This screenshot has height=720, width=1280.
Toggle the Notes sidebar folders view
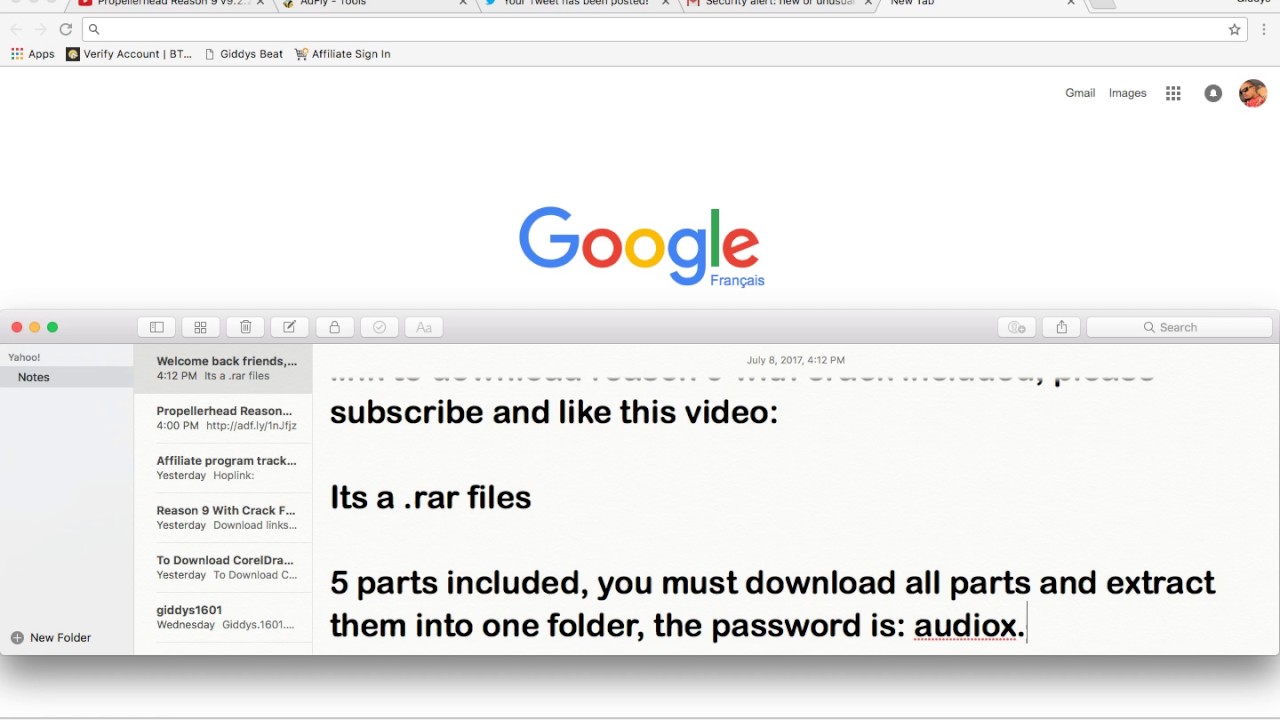(x=157, y=327)
